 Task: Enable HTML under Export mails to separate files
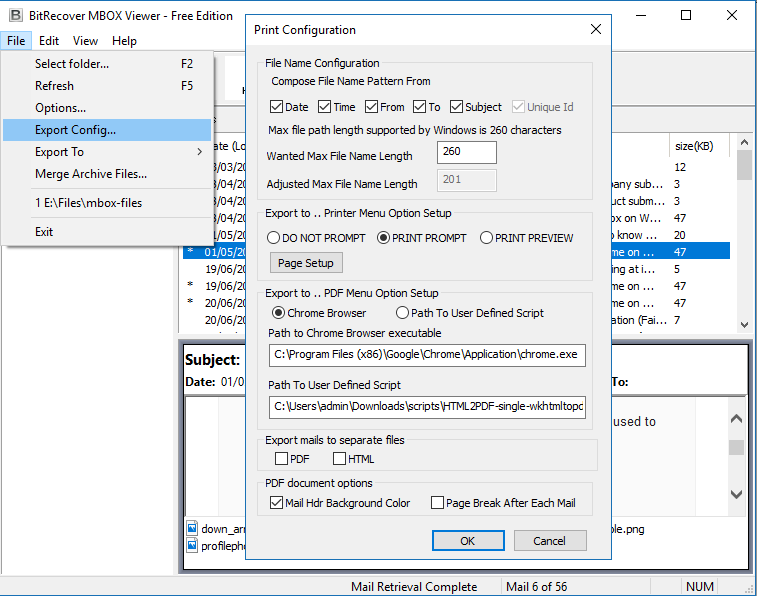pos(339,458)
